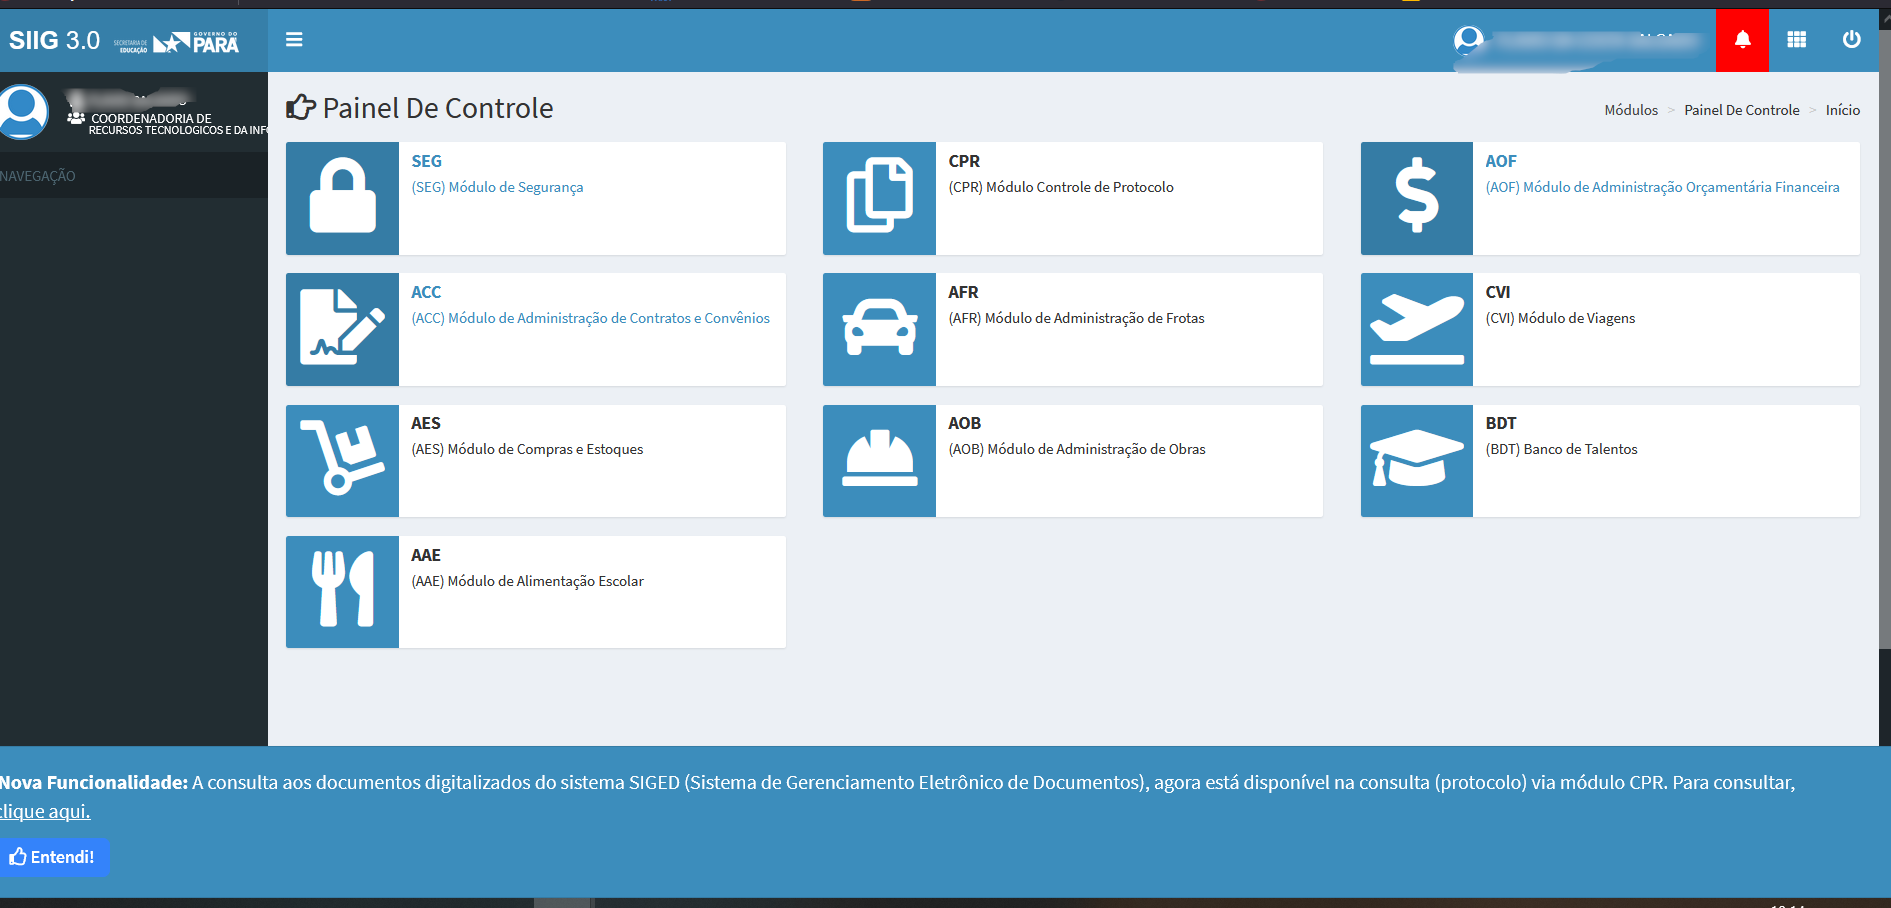Open AES hand cart icon tile
Viewport: 1891px width, 908px height.
pyautogui.click(x=342, y=461)
